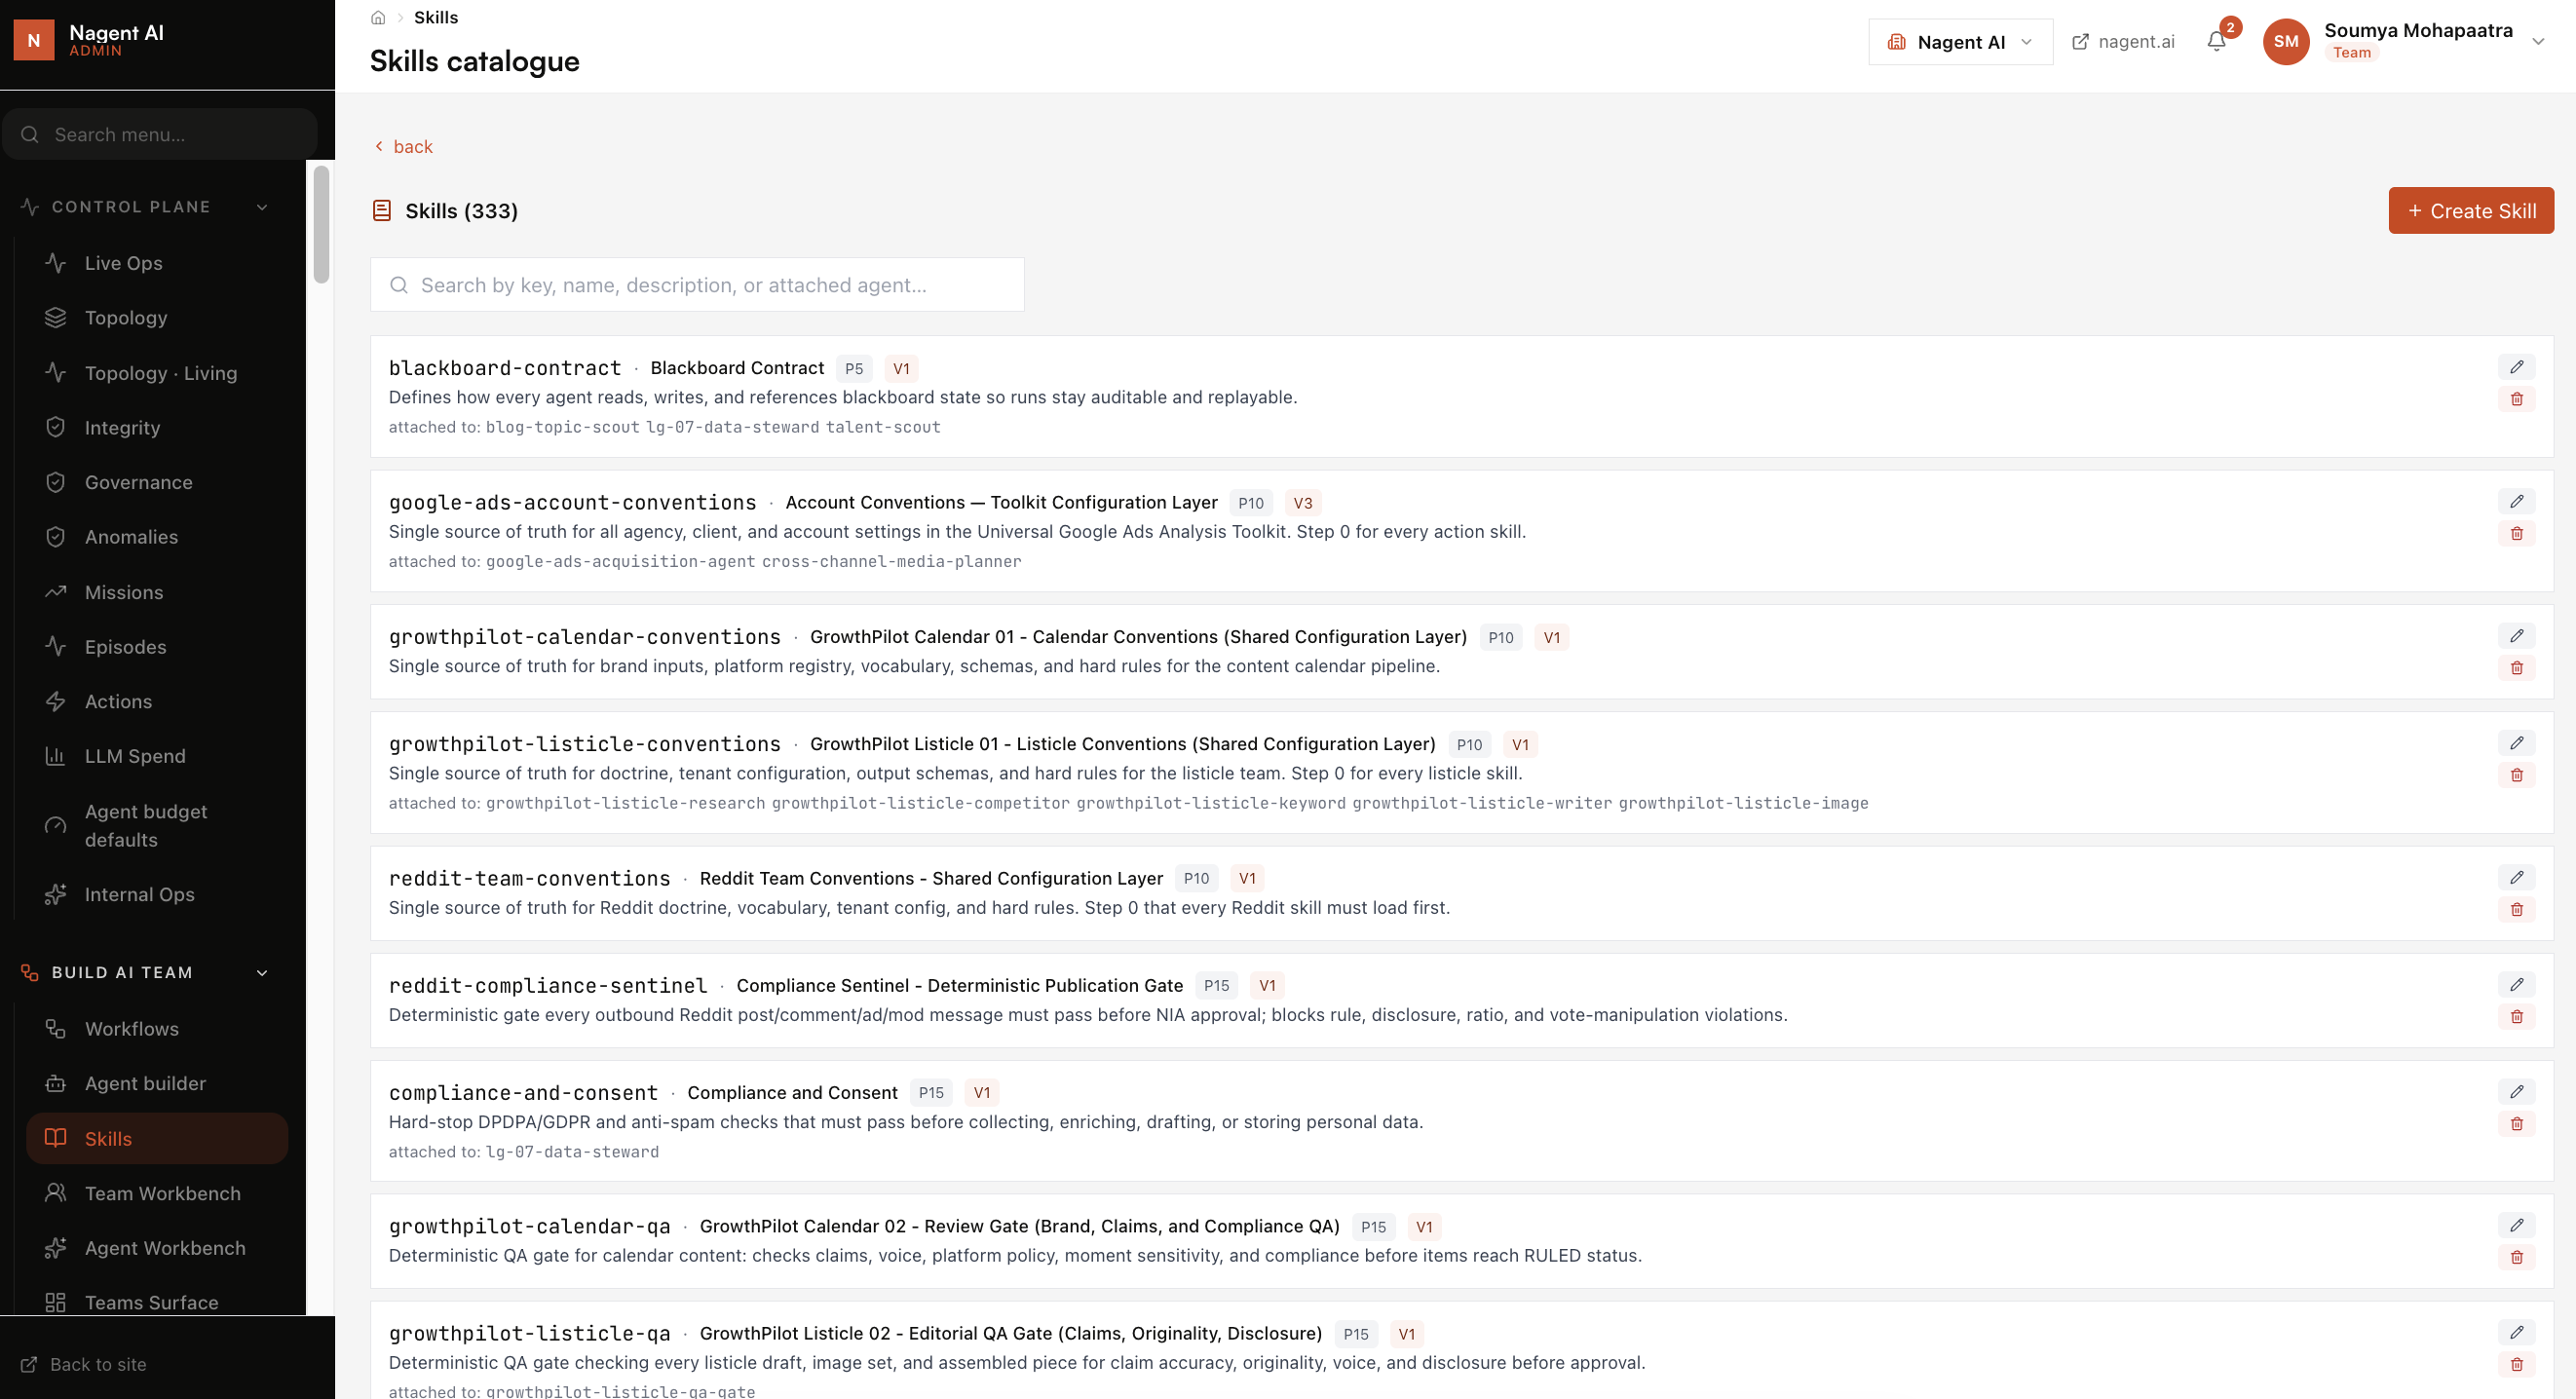Click the V3 badge on google-ads-account-conventions

(1302, 503)
